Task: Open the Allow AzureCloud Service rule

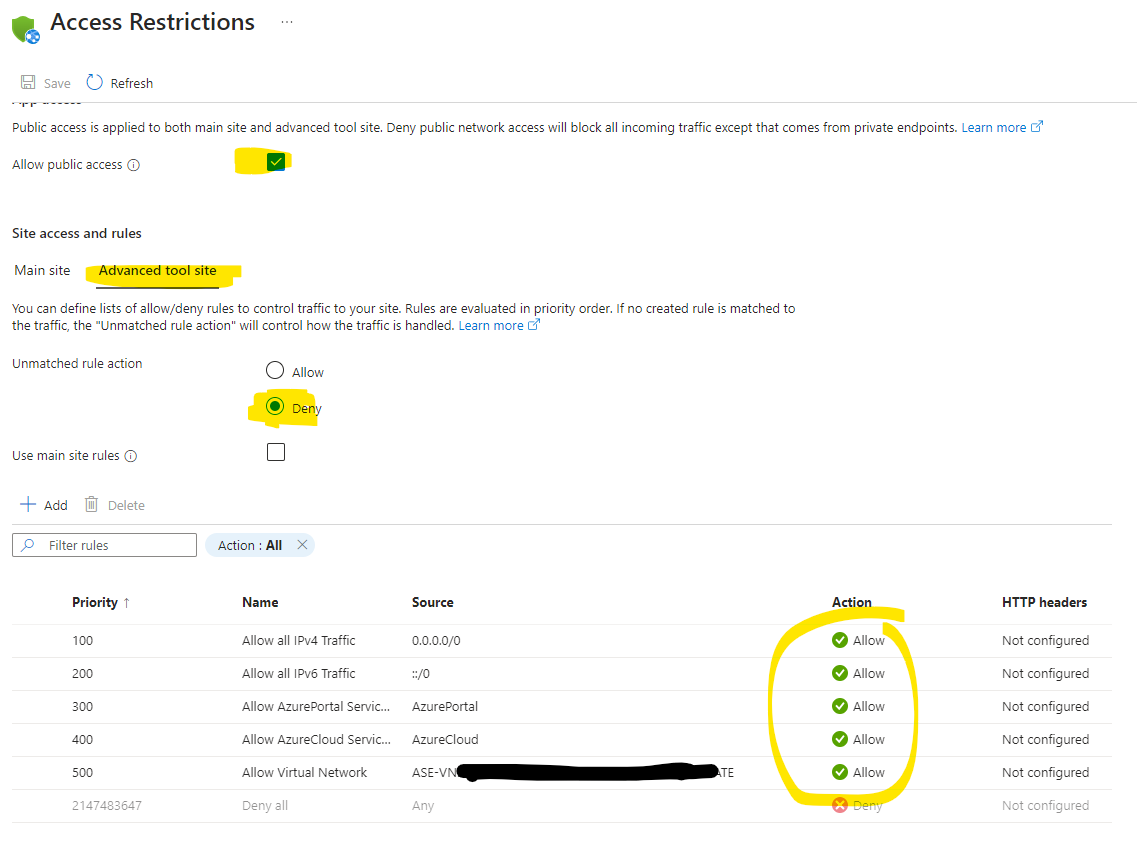Action: click(x=316, y=739)
